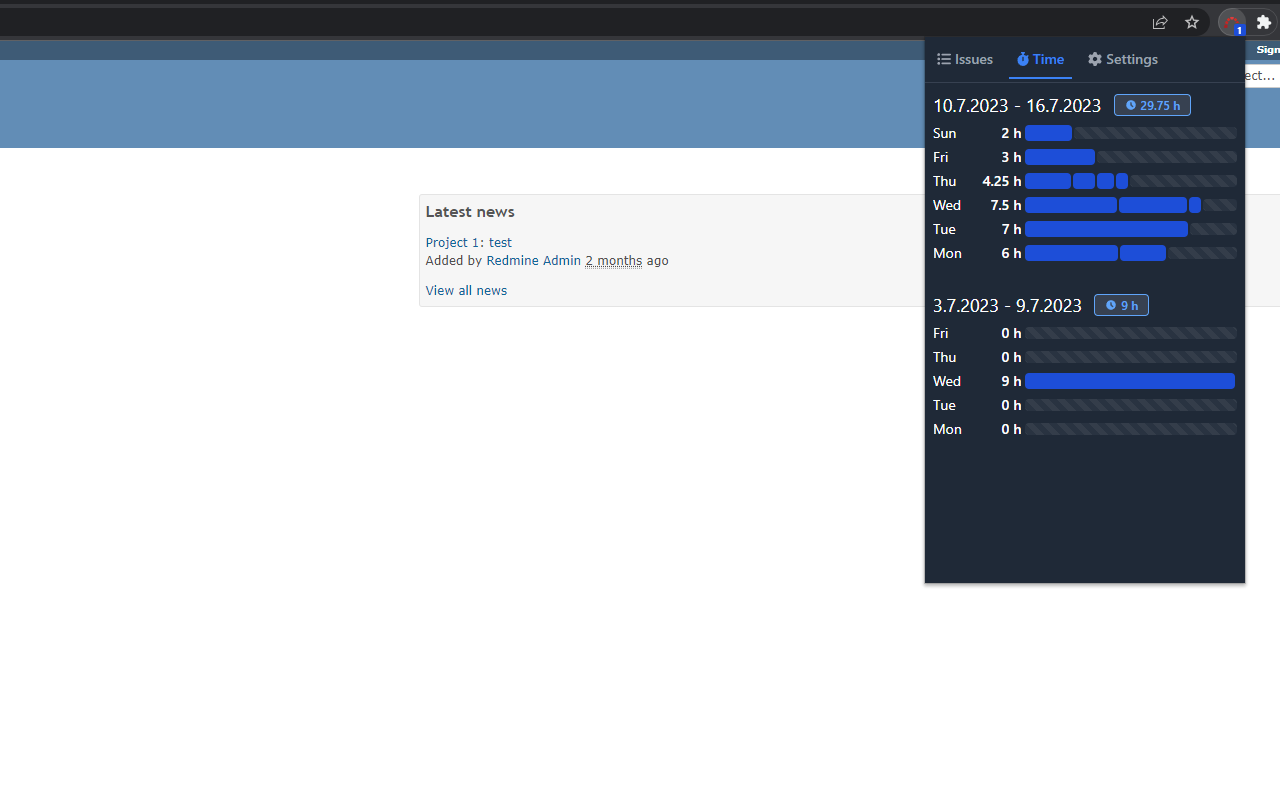
Task: Click first segment of Wednesday 7.5 h bar
Action: 1071,205
